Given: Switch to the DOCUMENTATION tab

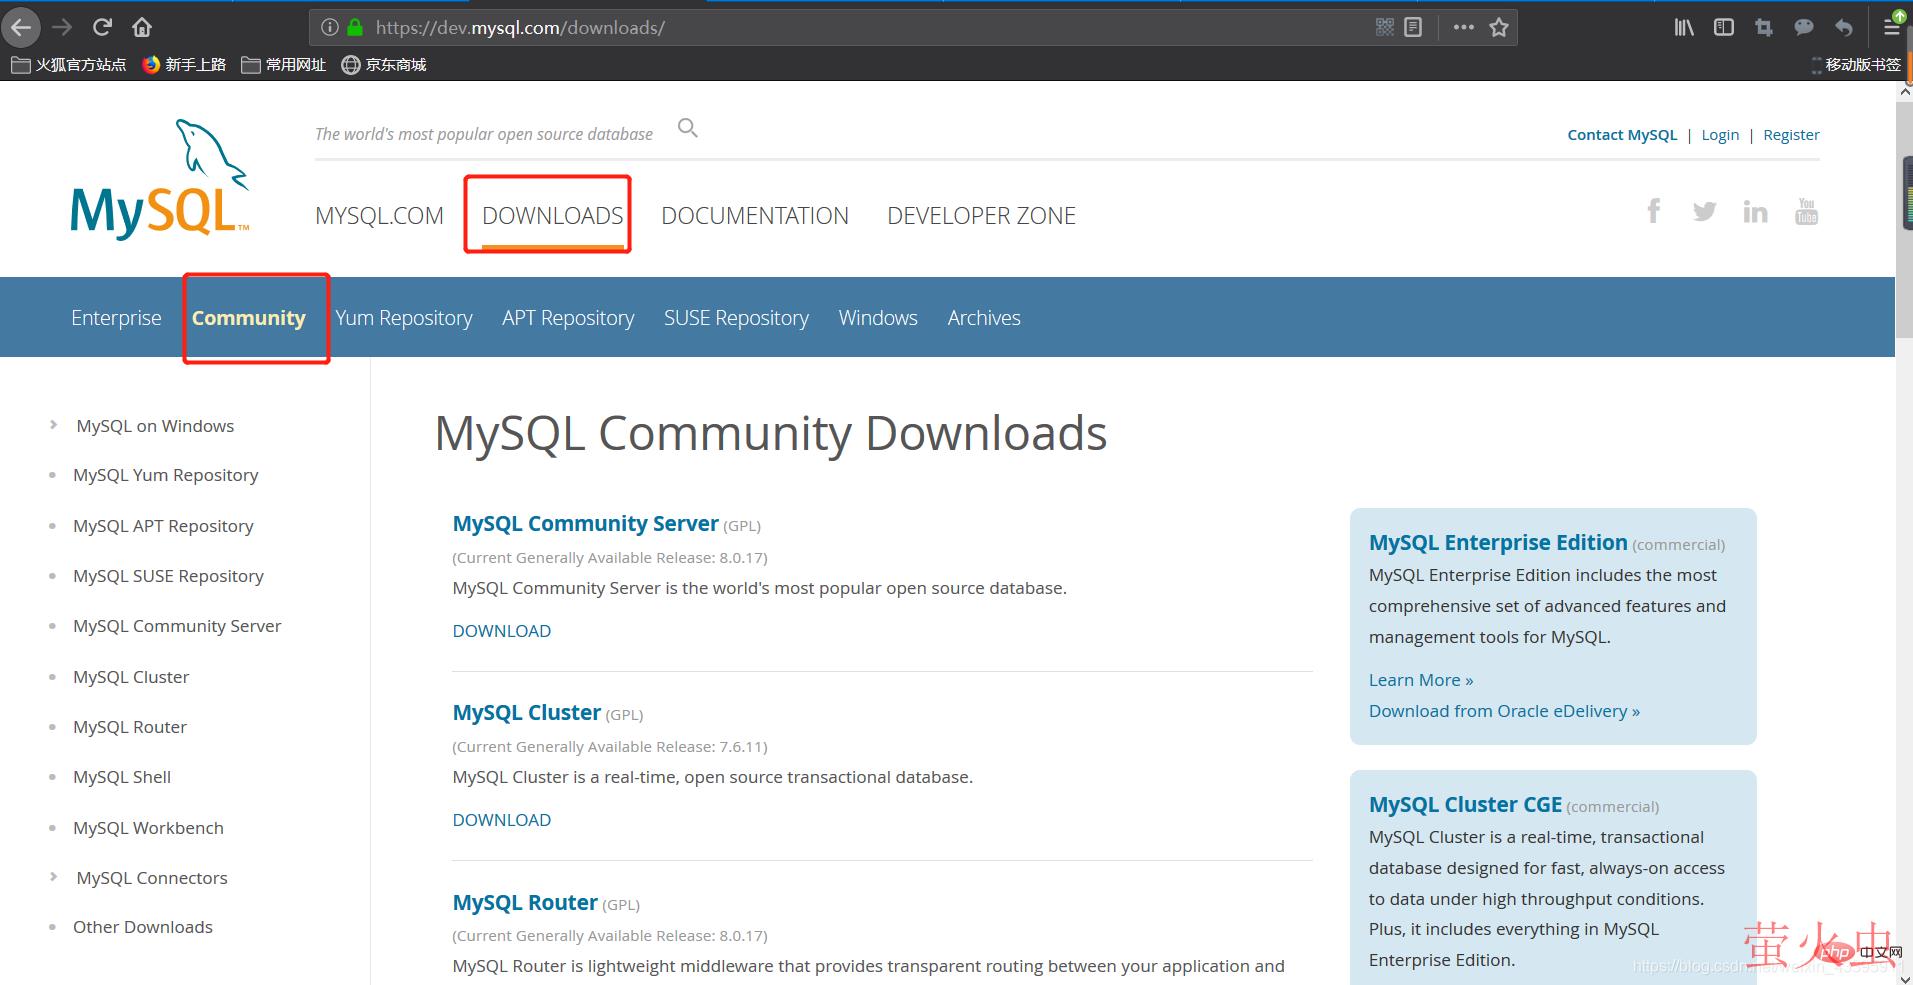Looking at the screenshot, I should pyautogui.click(x=754, y=216).
